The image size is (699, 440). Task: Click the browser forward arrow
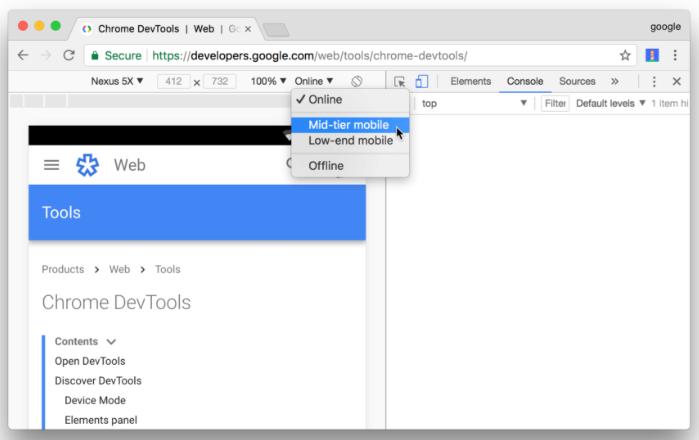click(45, 55)
